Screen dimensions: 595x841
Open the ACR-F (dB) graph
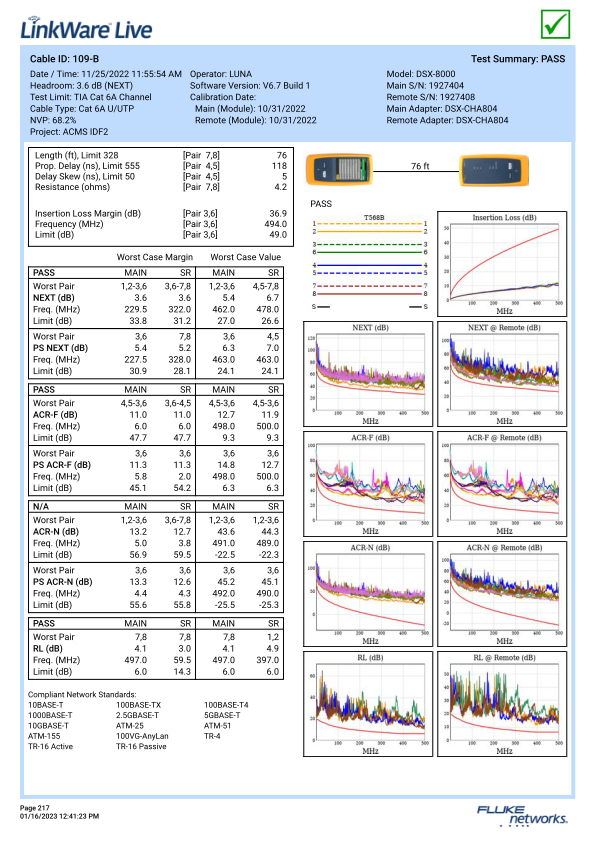(x=368, y=484)
